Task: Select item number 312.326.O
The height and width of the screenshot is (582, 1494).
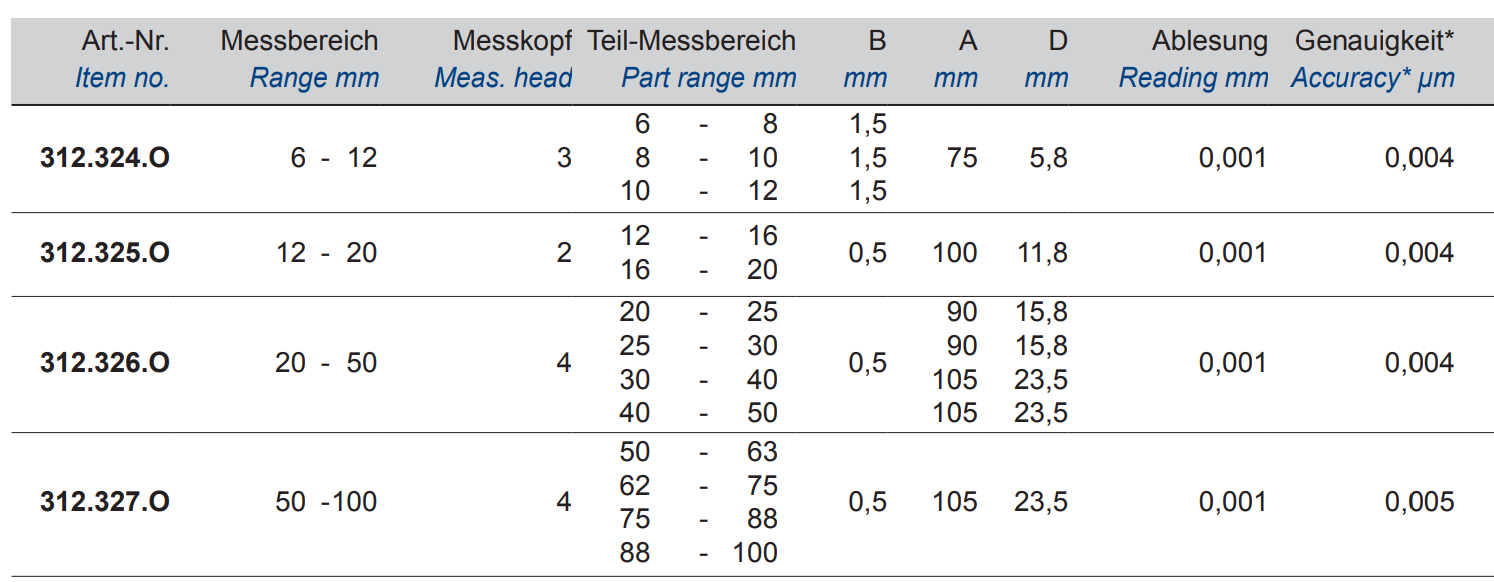Action: [105, 362]
